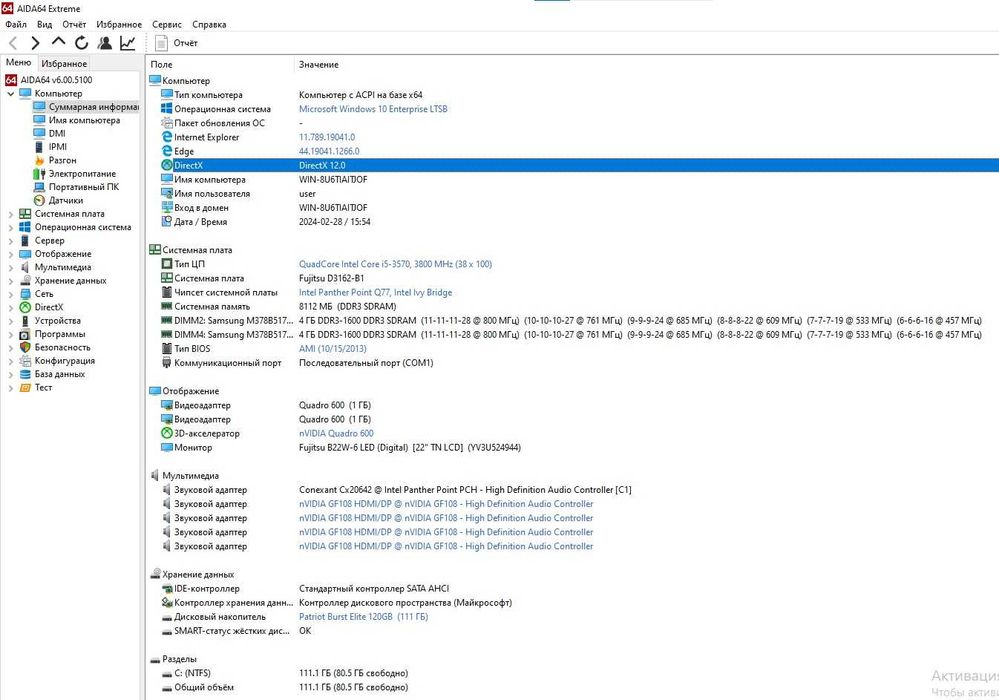Click the IPMI icon in the tree
The width and height of the screenshot is (999, 700).
[x=39, y=147]
